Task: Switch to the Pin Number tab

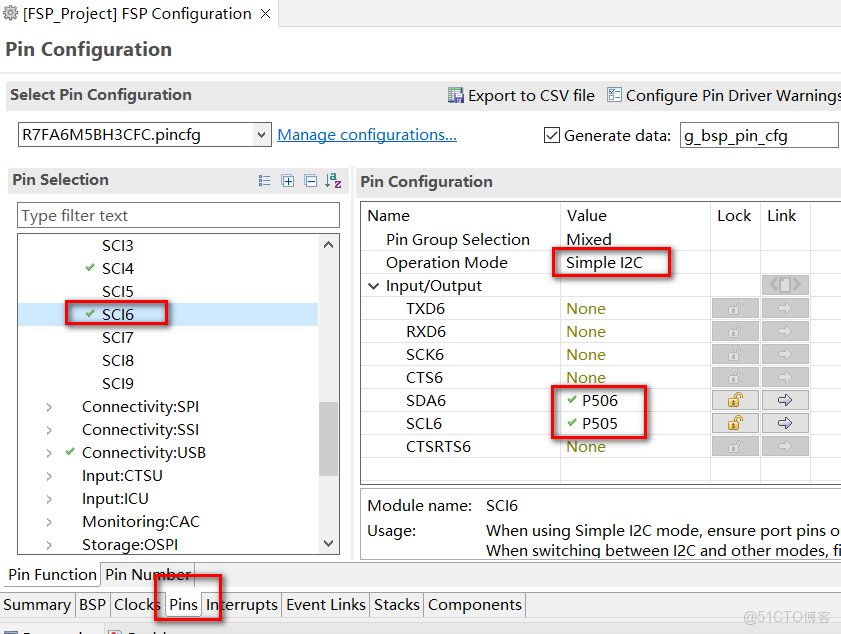Action: click(x=147, y=574)
